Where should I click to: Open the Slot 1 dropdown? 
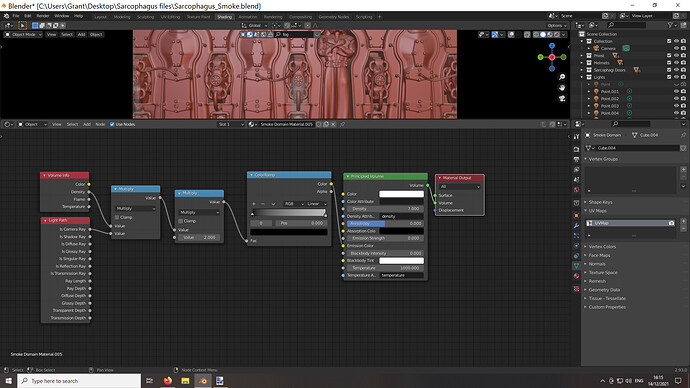(230, 124)
